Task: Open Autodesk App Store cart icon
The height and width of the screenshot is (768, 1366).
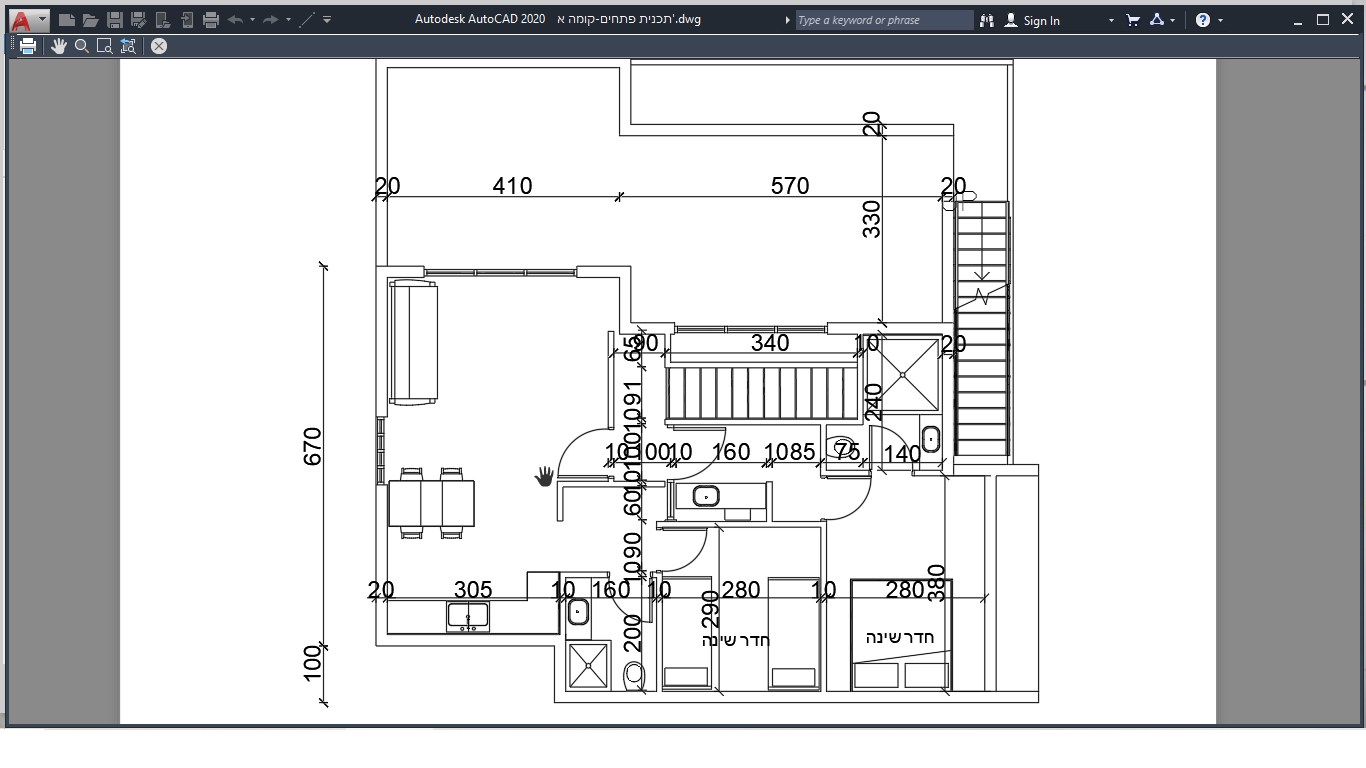Action: click(x=1133, y=20)
